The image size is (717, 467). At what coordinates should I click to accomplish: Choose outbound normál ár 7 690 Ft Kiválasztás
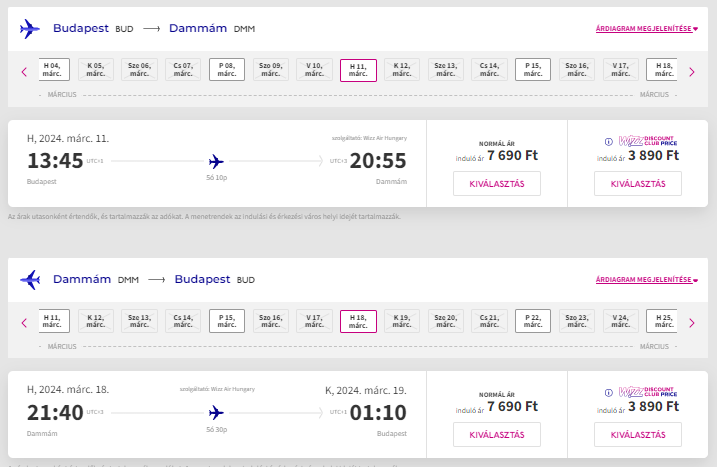[497, 183]
